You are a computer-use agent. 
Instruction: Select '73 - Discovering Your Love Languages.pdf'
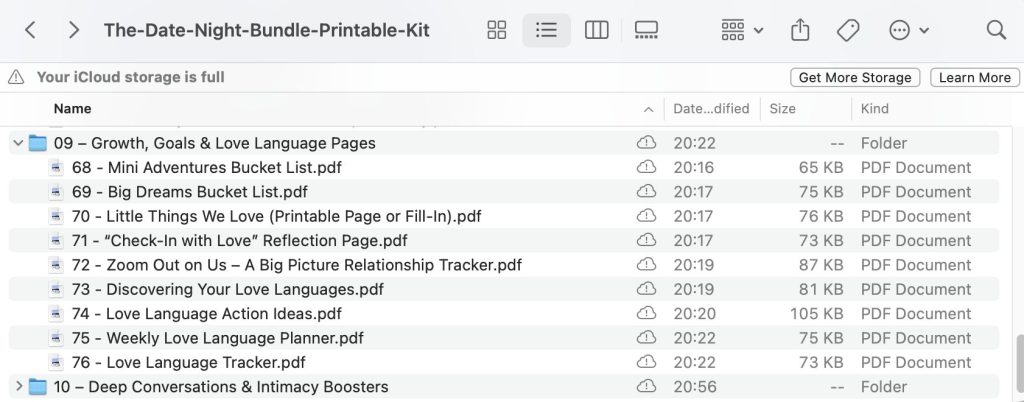click(227, 289)
